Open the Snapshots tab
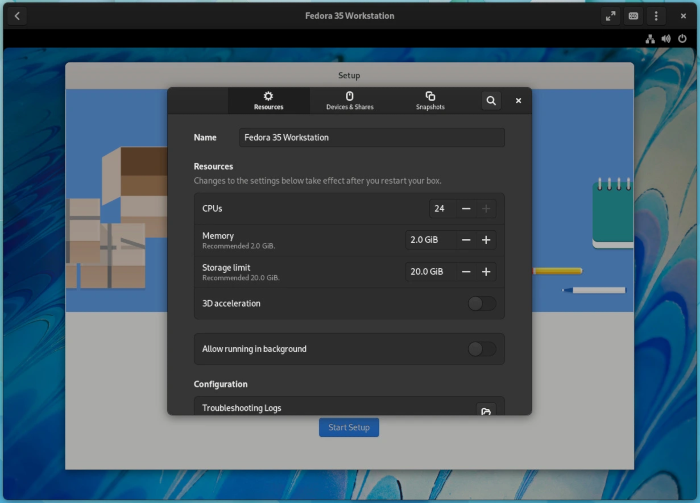The width and height of the screenshot is (700, 503). coord(430,101)
